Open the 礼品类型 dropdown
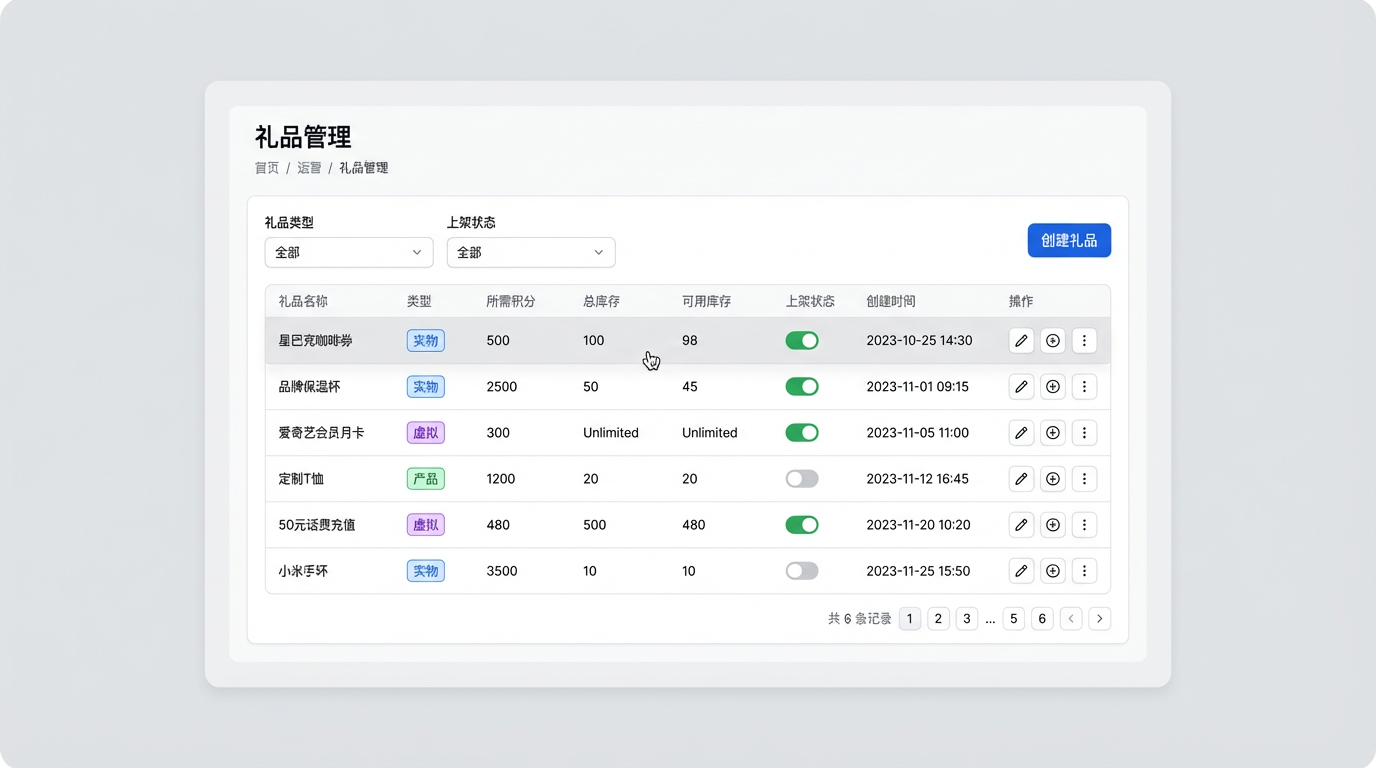The height and width of the screenshot is (768, 1376). coord(348,253)
